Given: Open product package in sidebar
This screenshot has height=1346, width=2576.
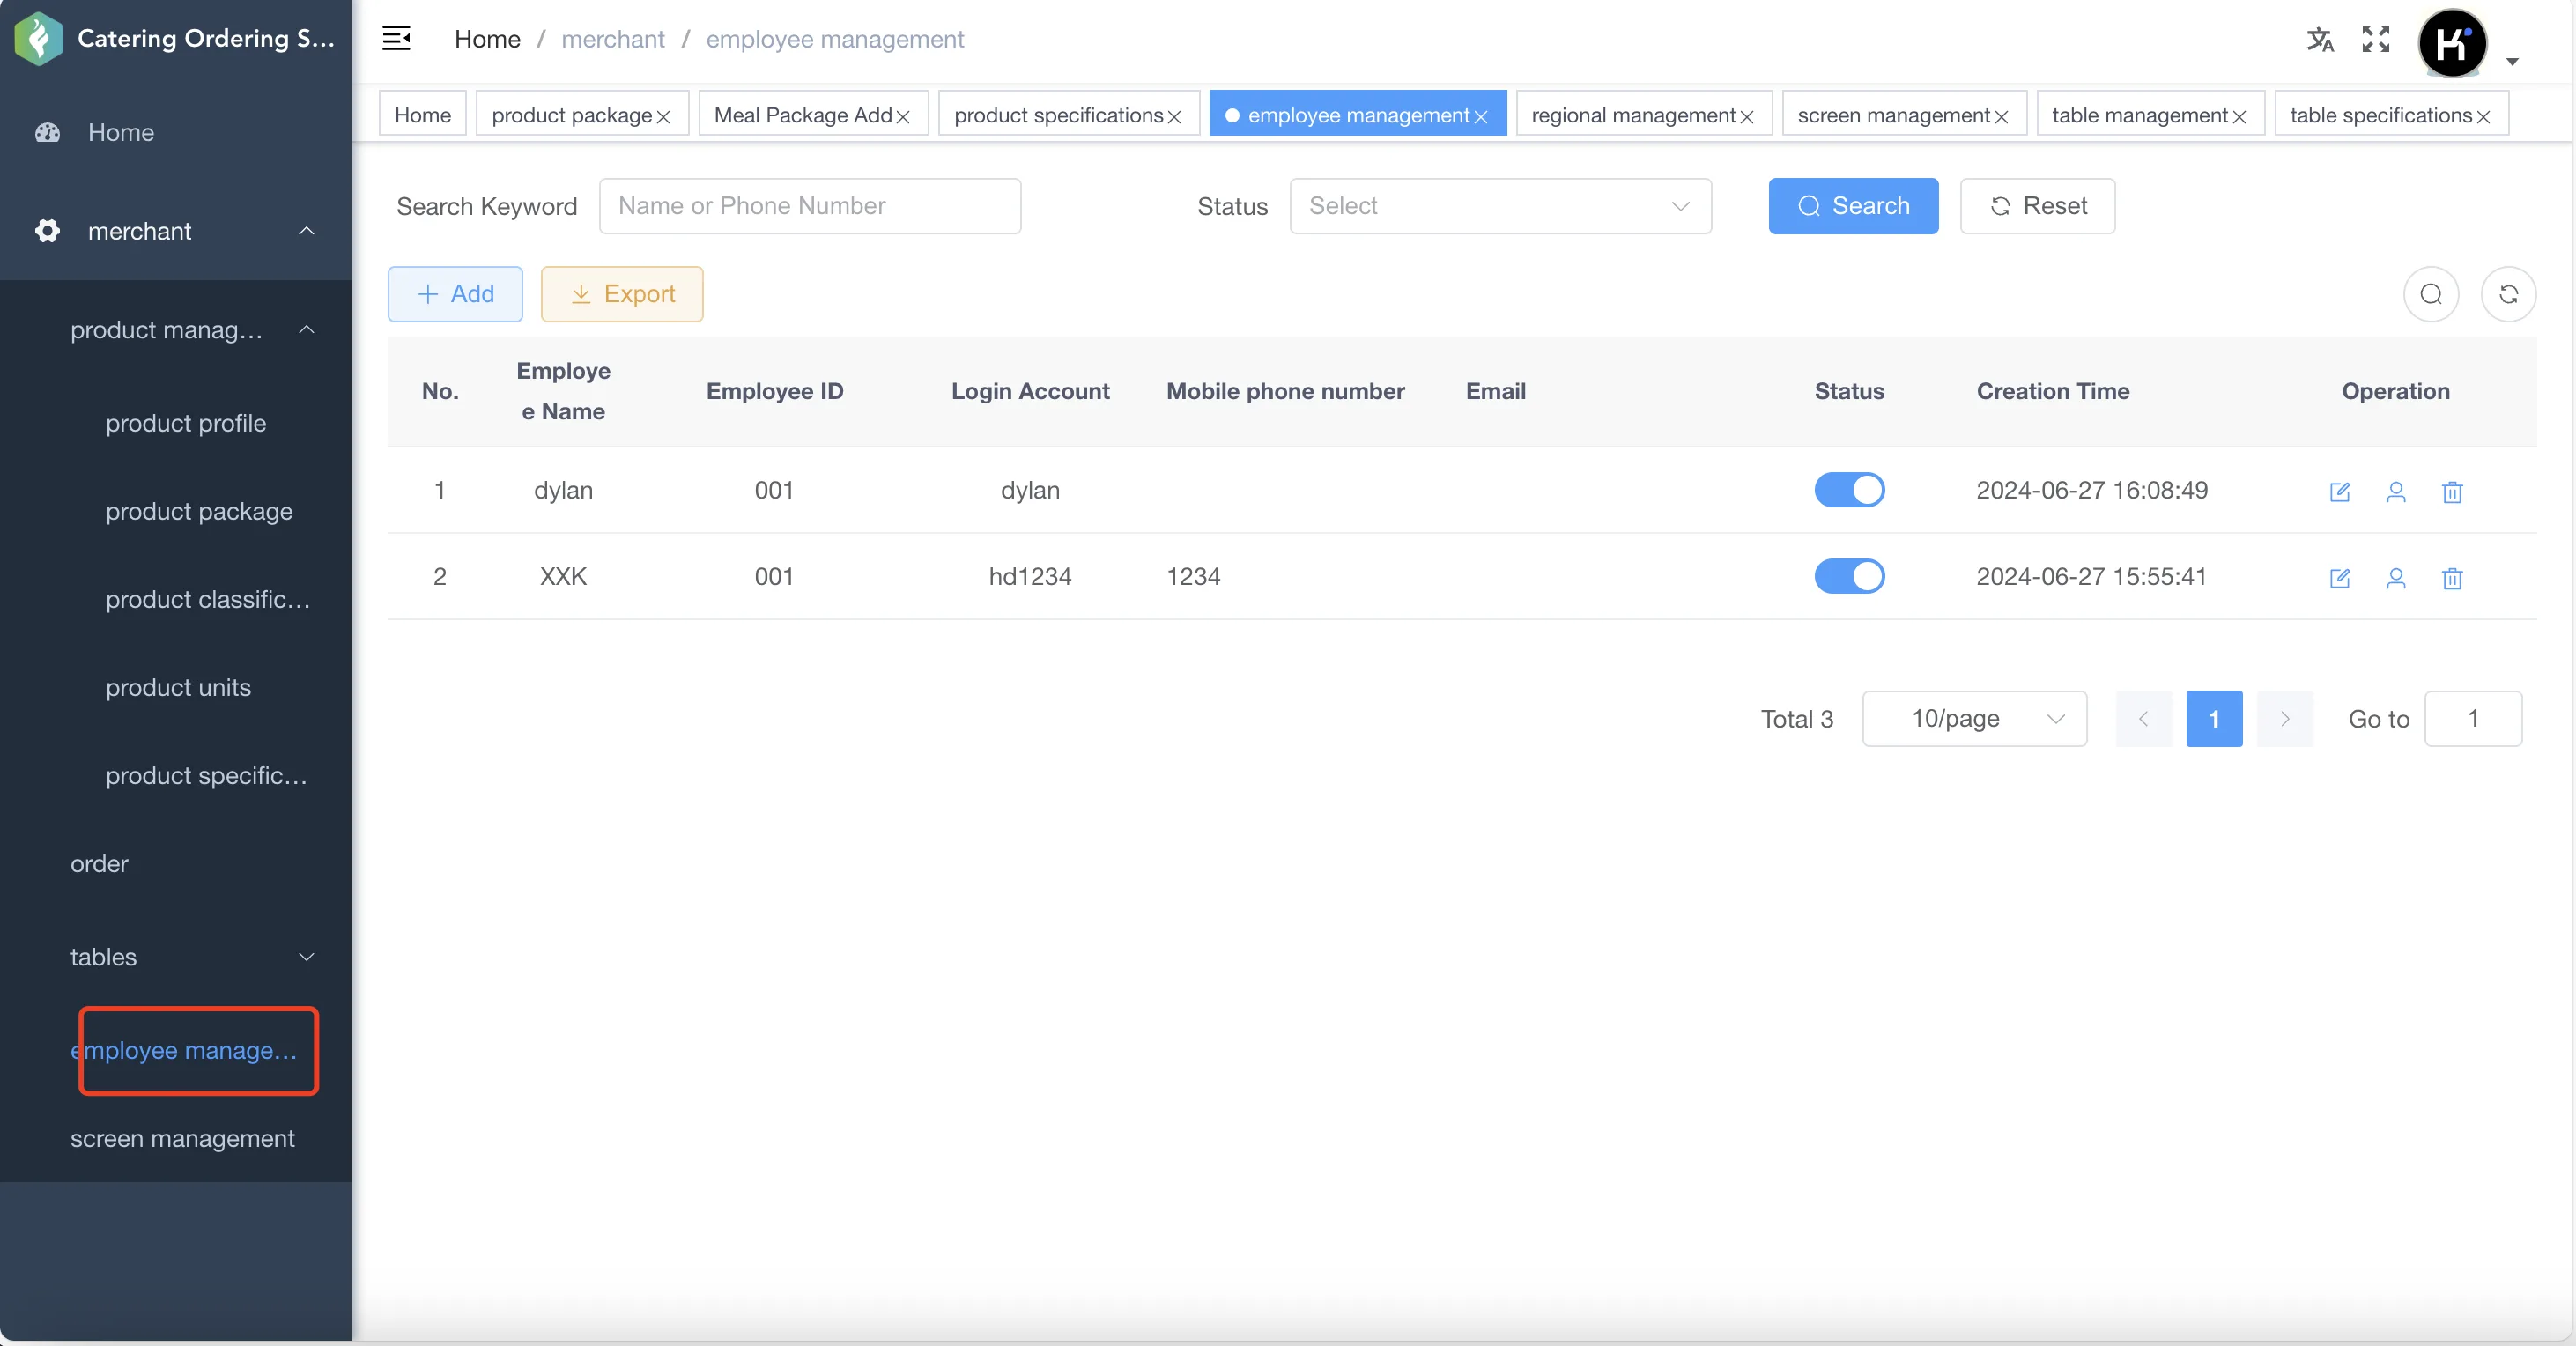Looking at the screenshot, I should click(x=199, y=511).
